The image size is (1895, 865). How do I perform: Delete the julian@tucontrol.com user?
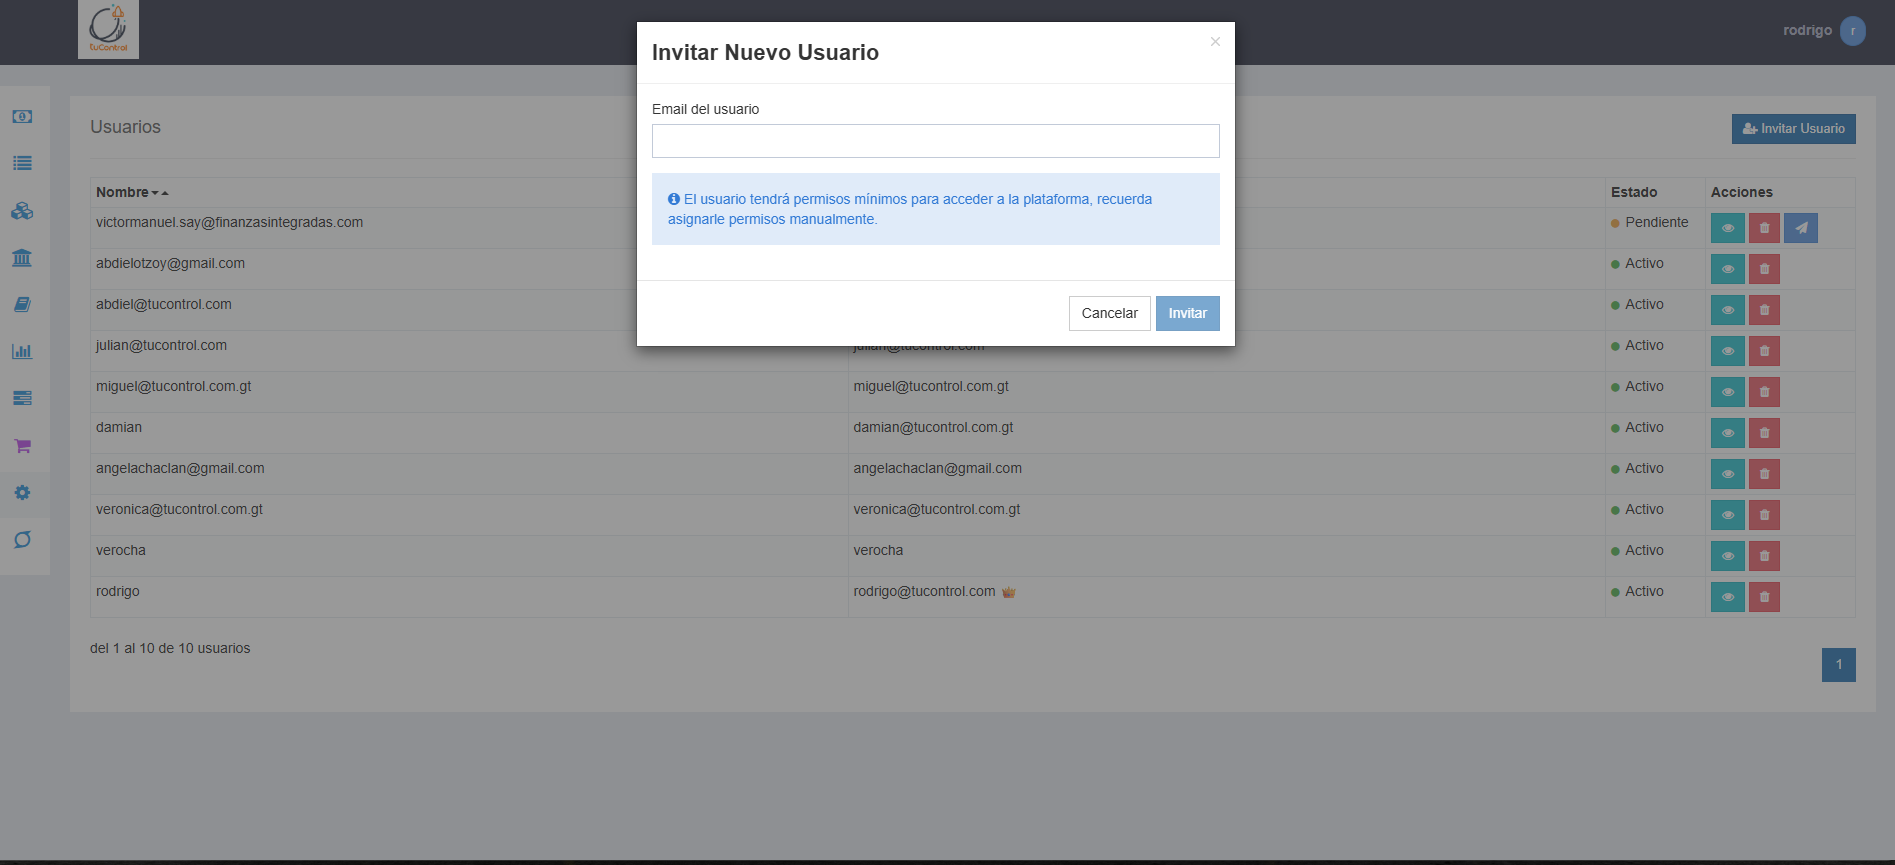pos(1764,351)
